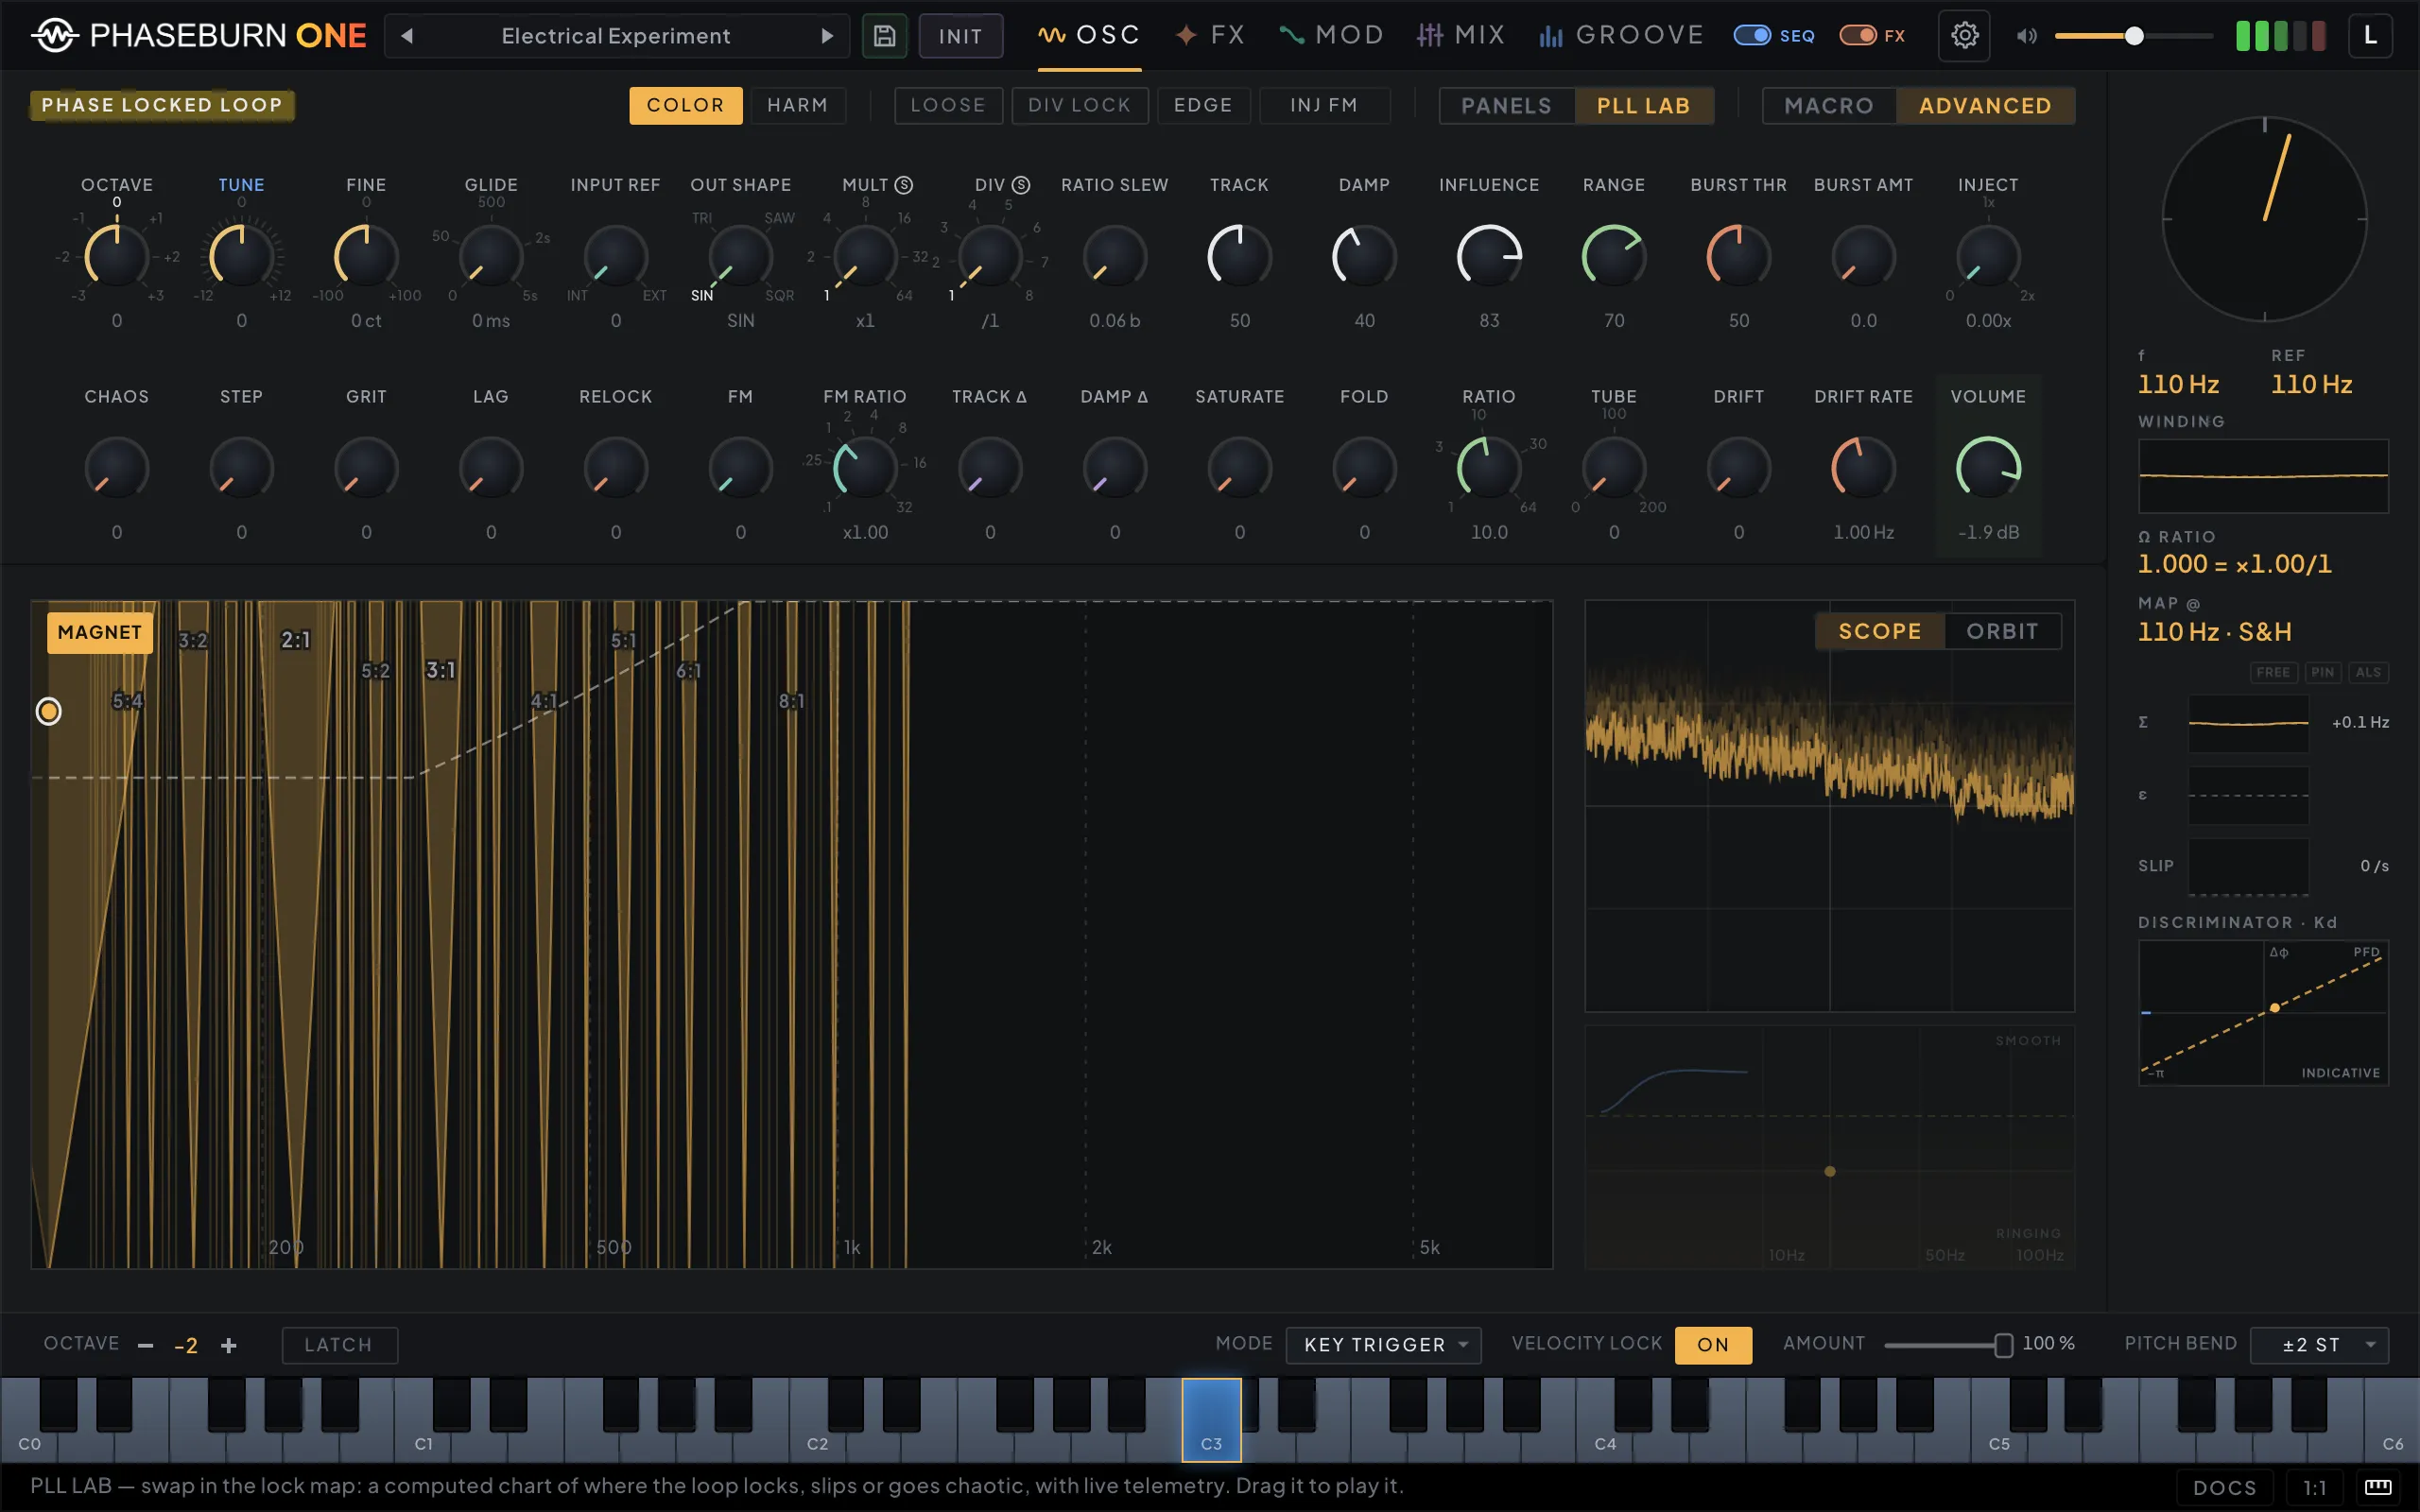The image size is (2420, 1512).
Task: Click the VOLUME knob
Action: coord(1988,468)
